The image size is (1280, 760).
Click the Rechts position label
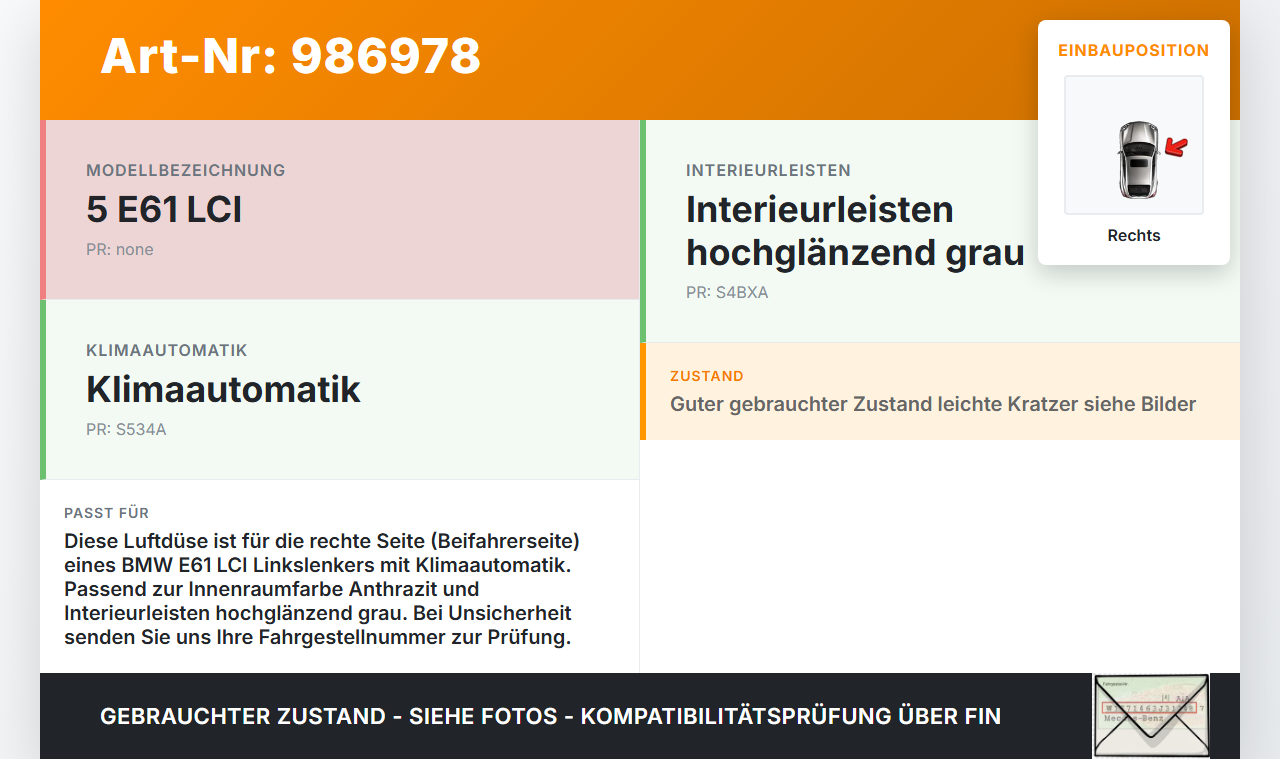(1134, 236)
